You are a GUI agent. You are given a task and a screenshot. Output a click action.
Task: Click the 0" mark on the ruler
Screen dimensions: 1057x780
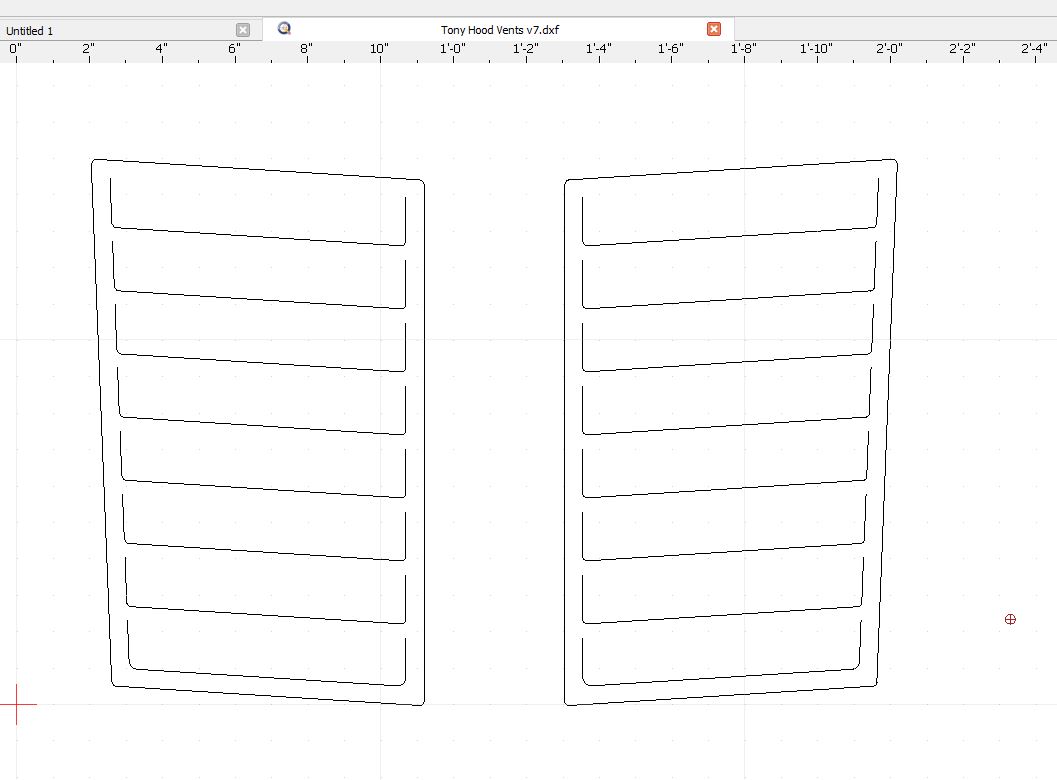pos(16,50)
